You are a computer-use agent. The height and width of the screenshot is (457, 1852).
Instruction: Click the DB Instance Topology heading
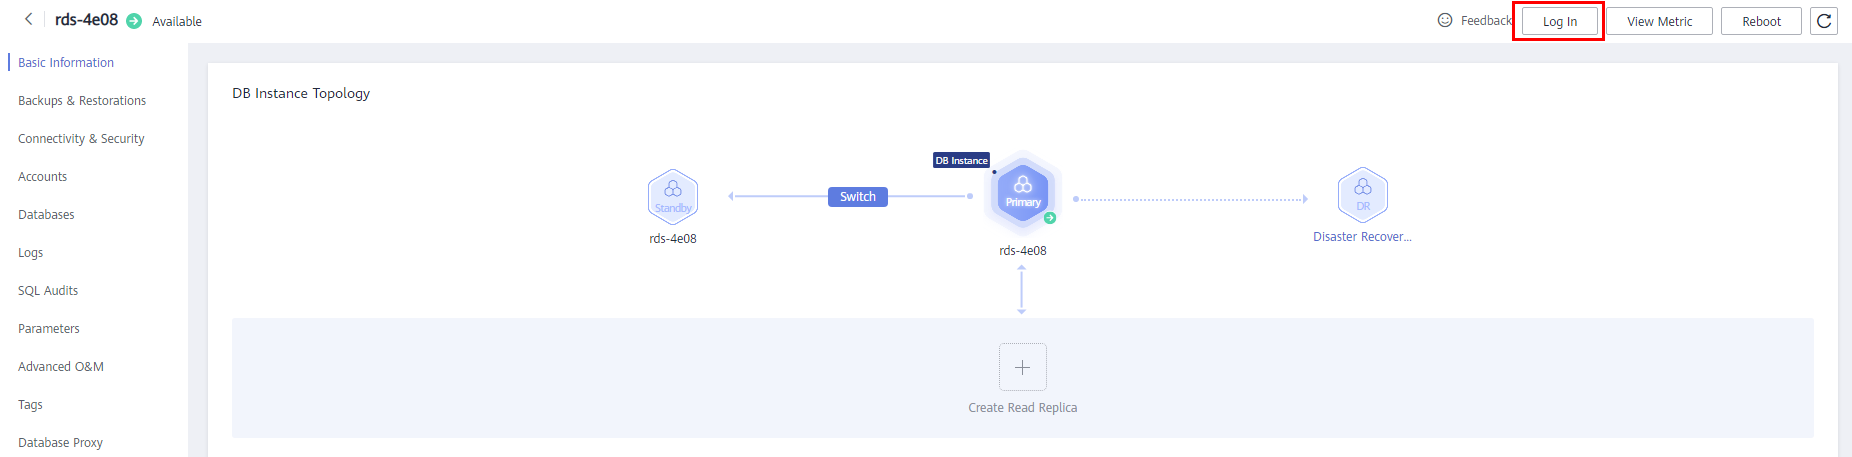301,93
